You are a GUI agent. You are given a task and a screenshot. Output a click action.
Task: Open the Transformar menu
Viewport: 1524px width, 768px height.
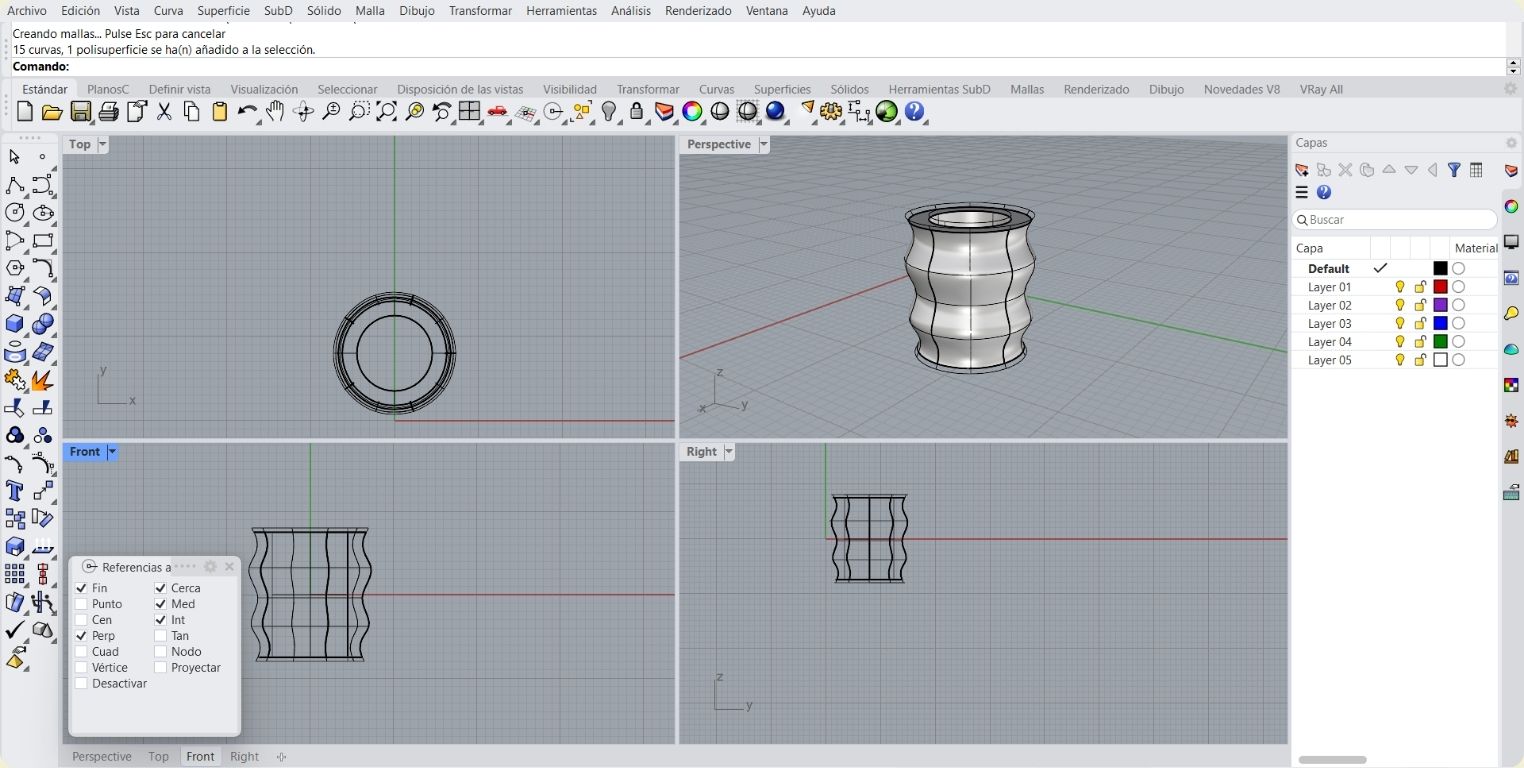(480, 10)
